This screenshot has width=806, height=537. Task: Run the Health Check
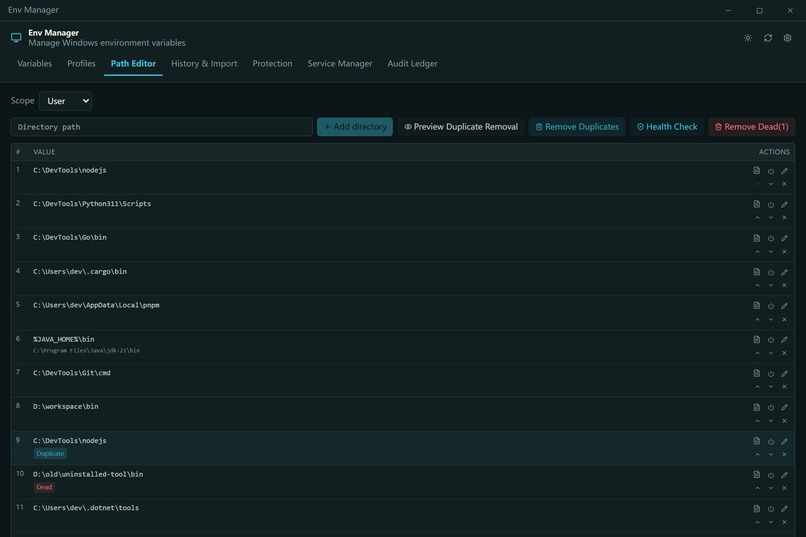(x=667, y=127)
